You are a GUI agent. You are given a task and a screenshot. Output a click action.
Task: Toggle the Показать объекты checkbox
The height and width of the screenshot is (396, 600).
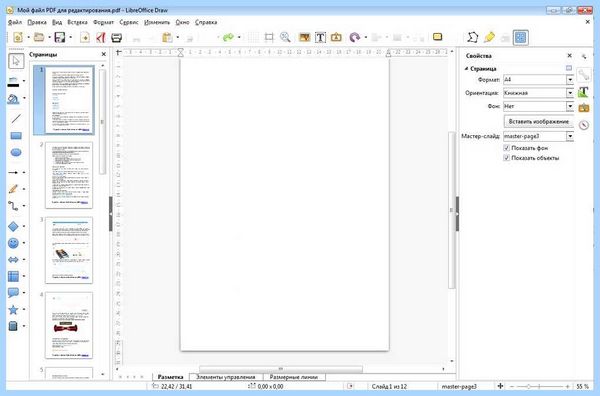[x=506, y=158]
